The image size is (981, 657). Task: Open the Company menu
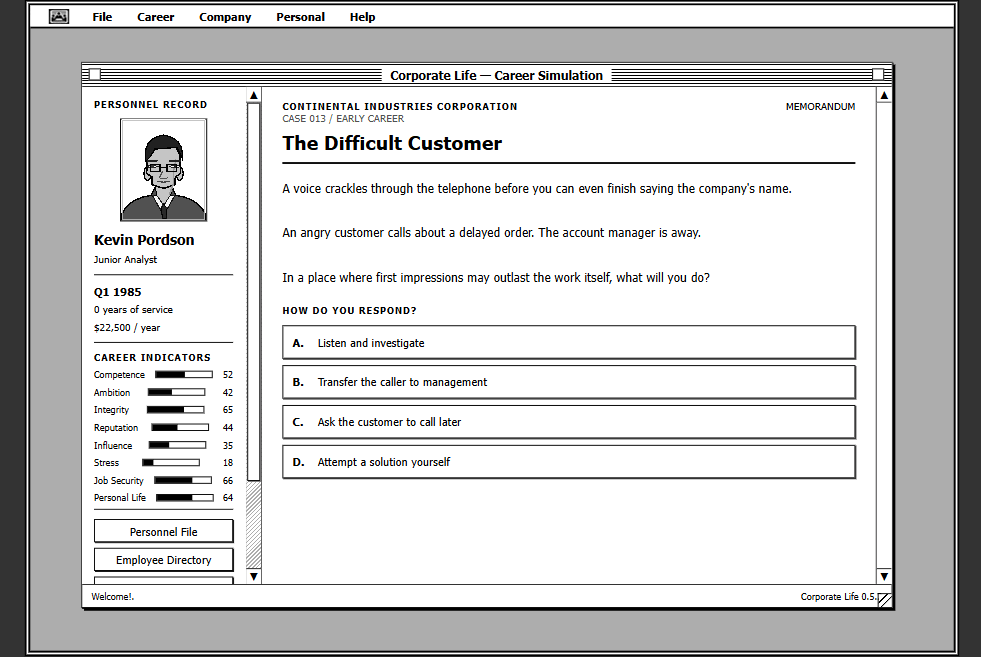225,17
